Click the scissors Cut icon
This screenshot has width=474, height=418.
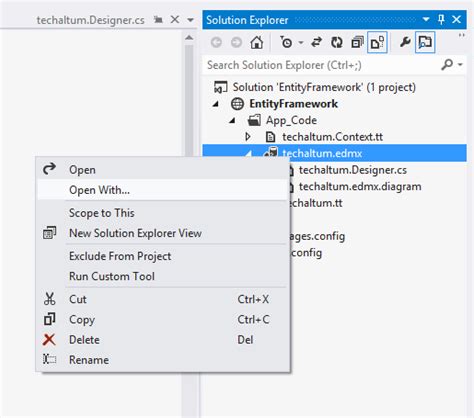coord(49,299)
